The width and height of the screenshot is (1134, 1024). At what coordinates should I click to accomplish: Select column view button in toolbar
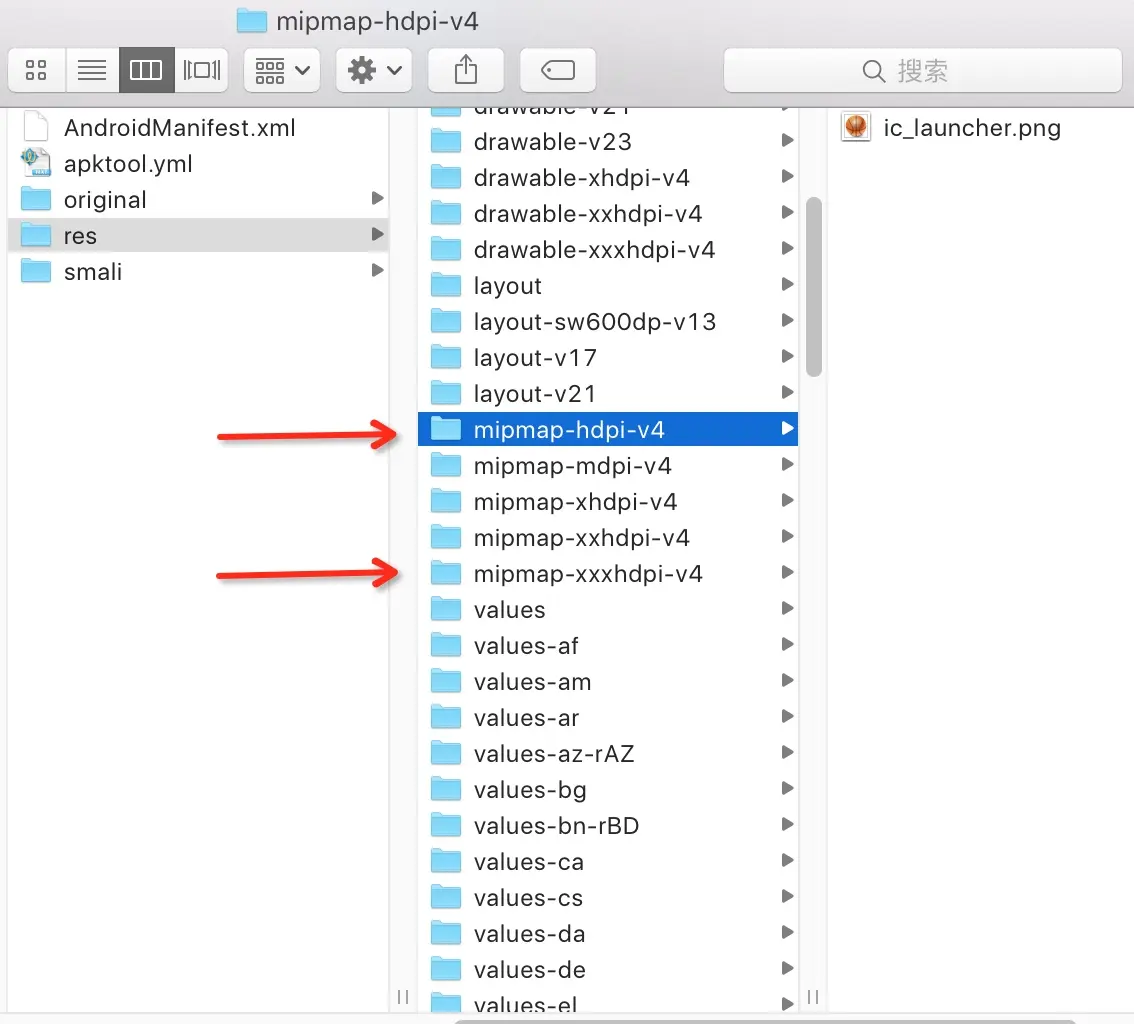[x=146, y=70]
